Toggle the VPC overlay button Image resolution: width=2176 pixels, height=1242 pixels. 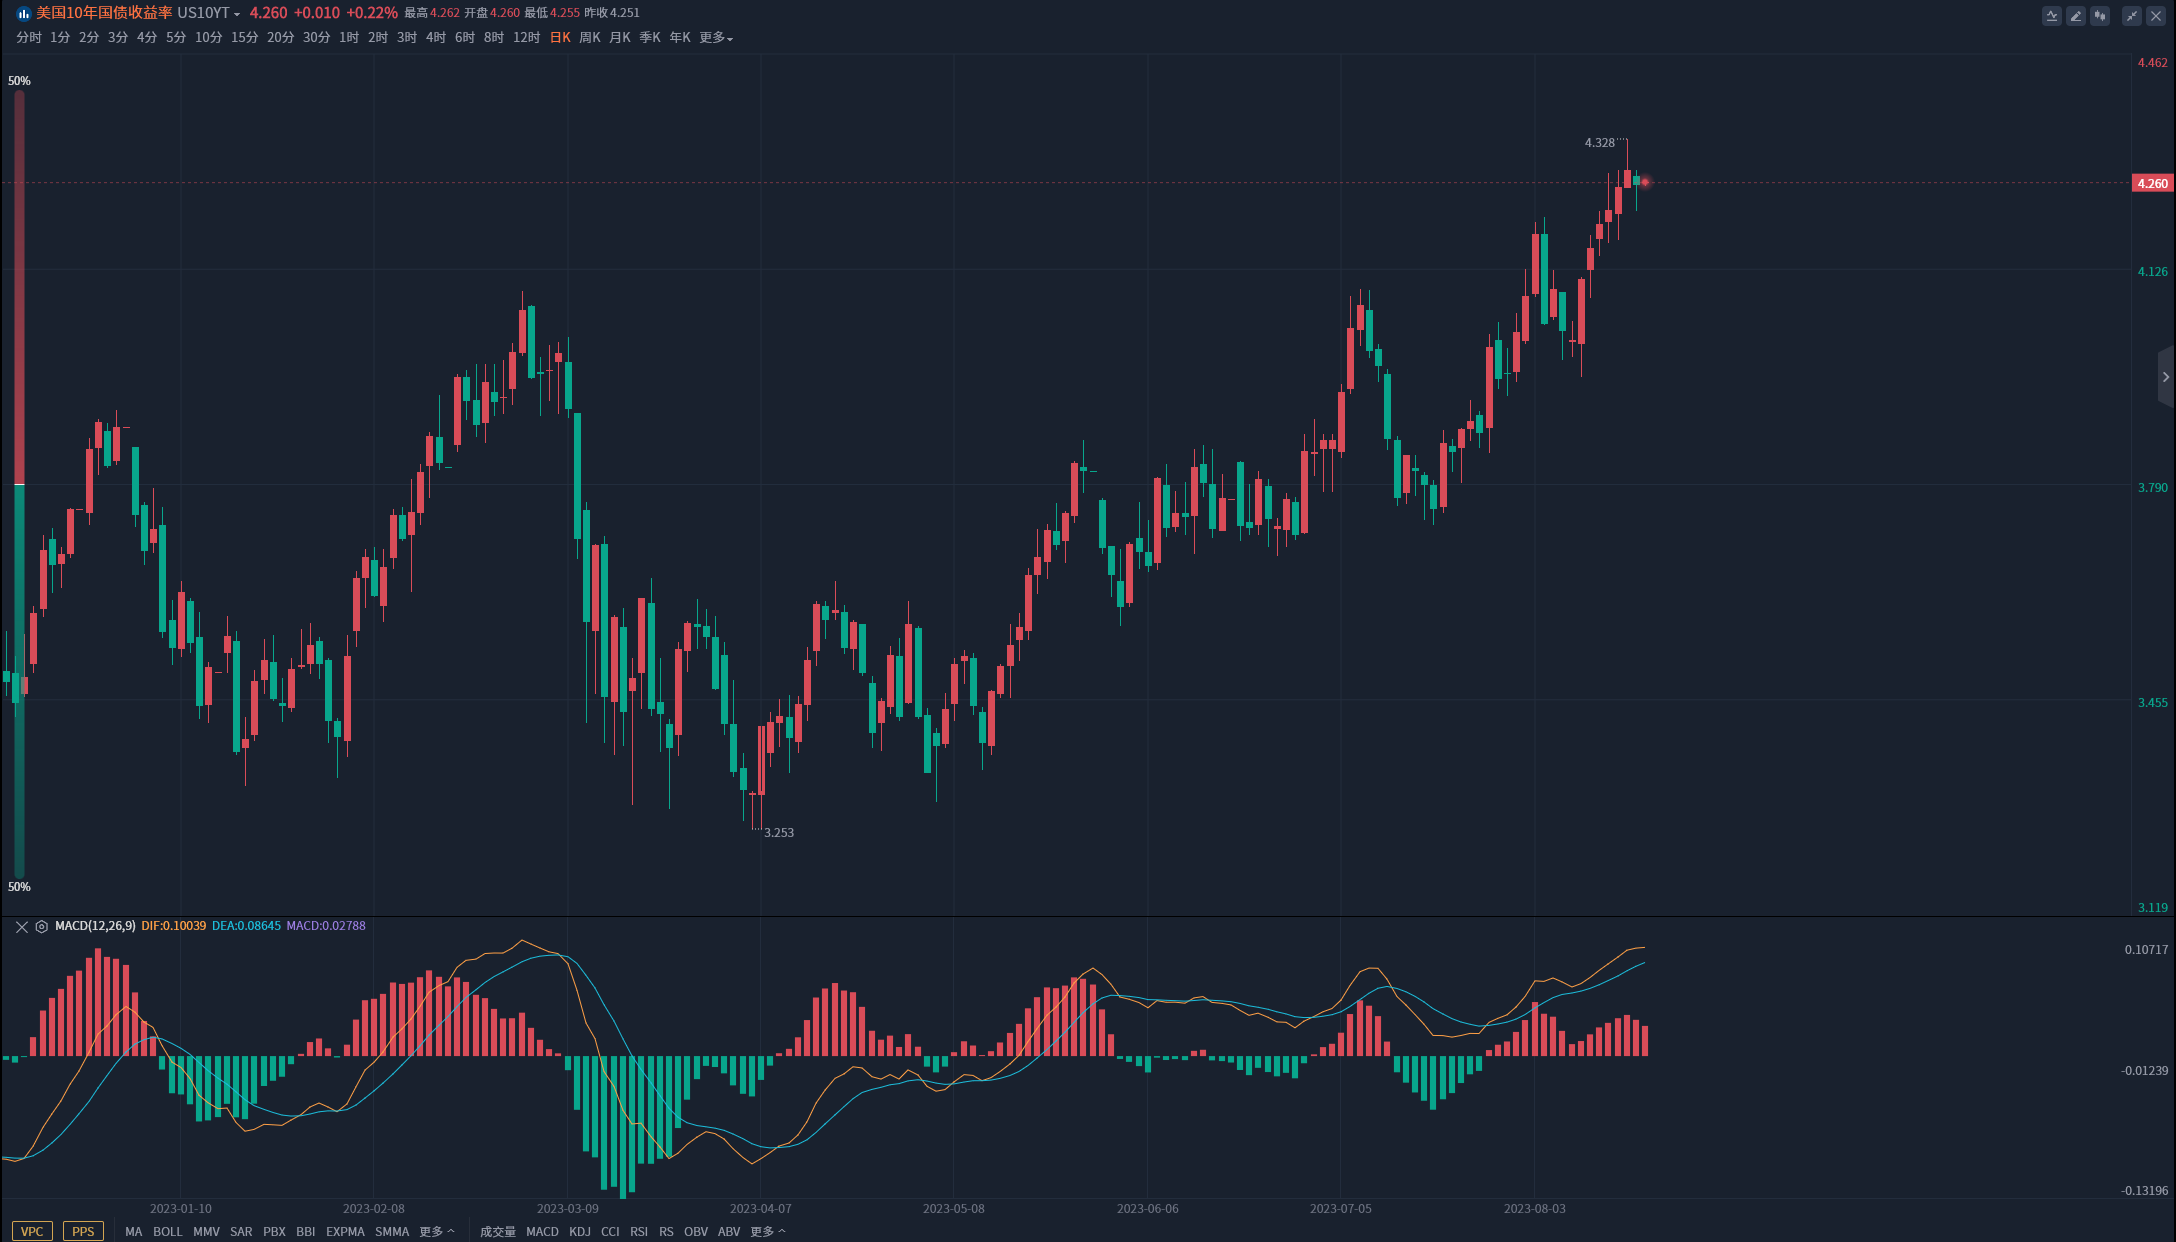tap(32, 1231)
